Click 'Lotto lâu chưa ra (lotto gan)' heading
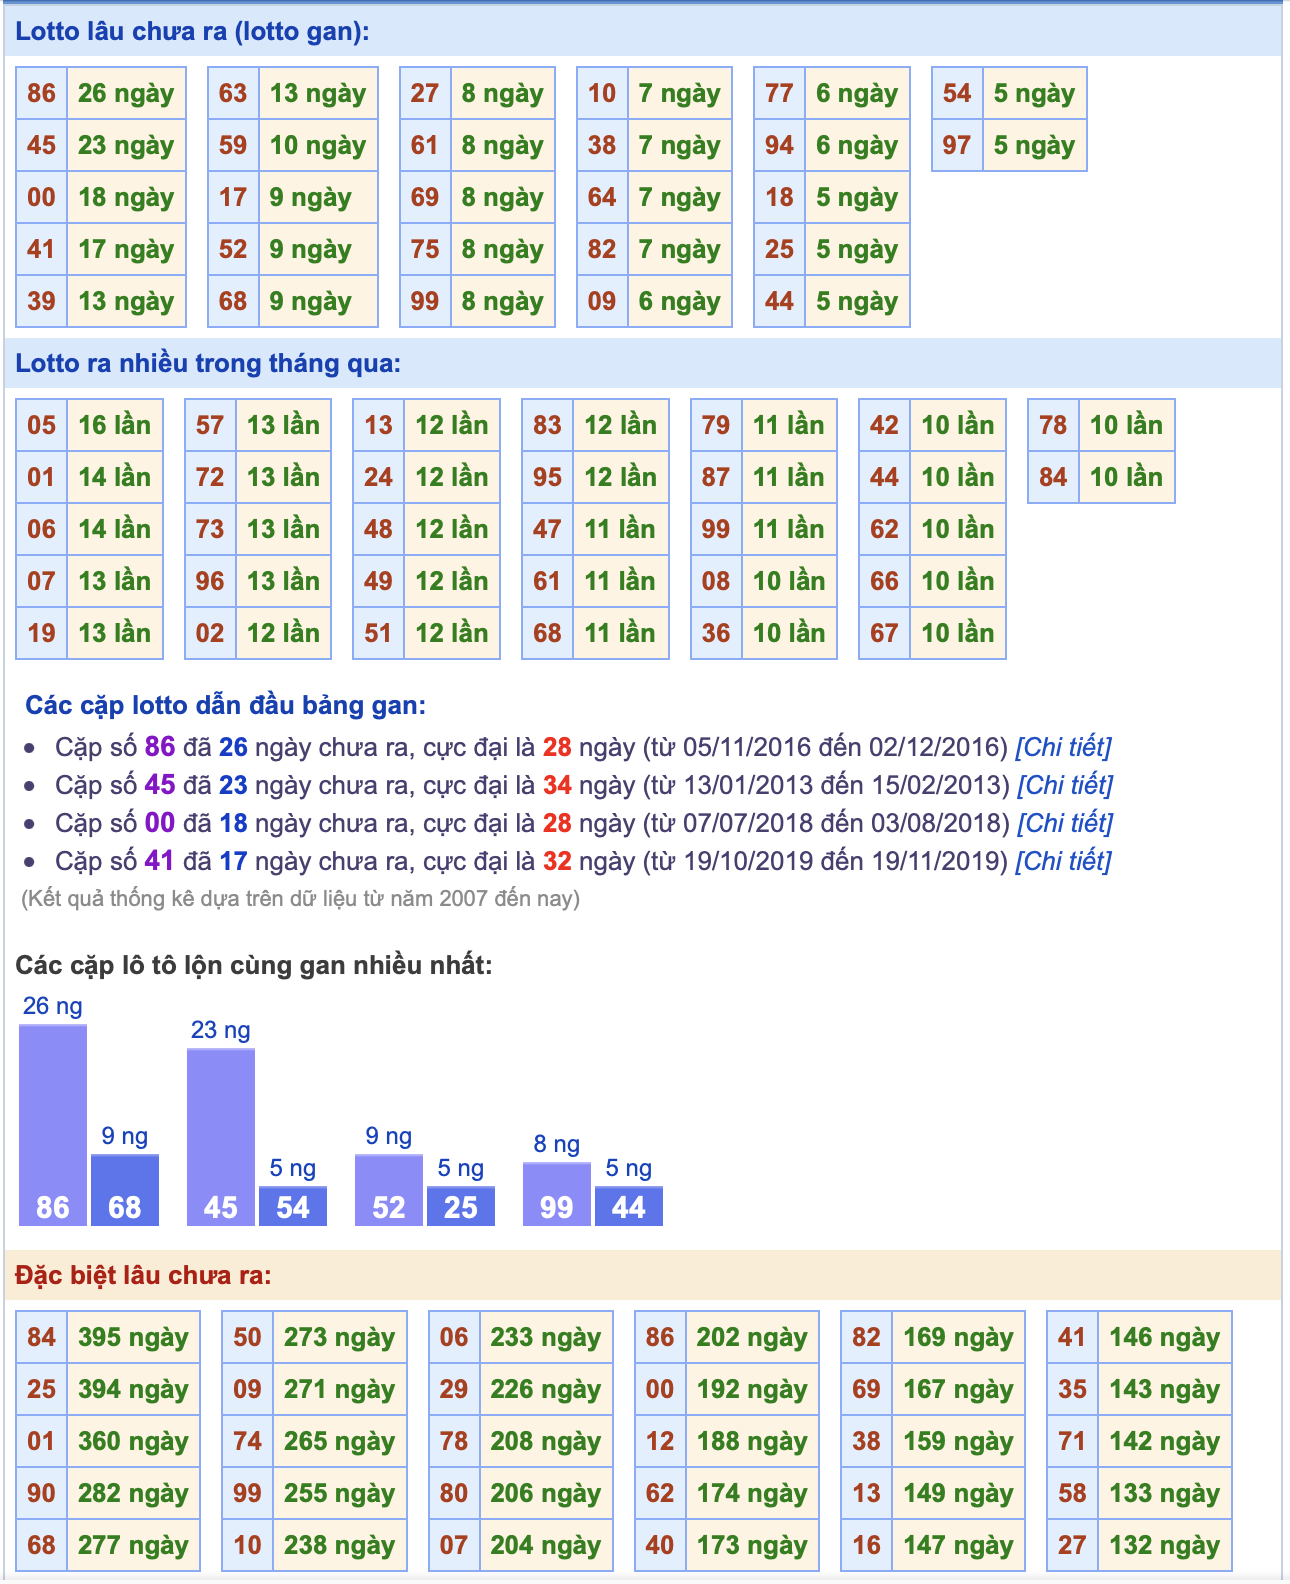This screenshot has width=1290, height=1584. point(192,31)
